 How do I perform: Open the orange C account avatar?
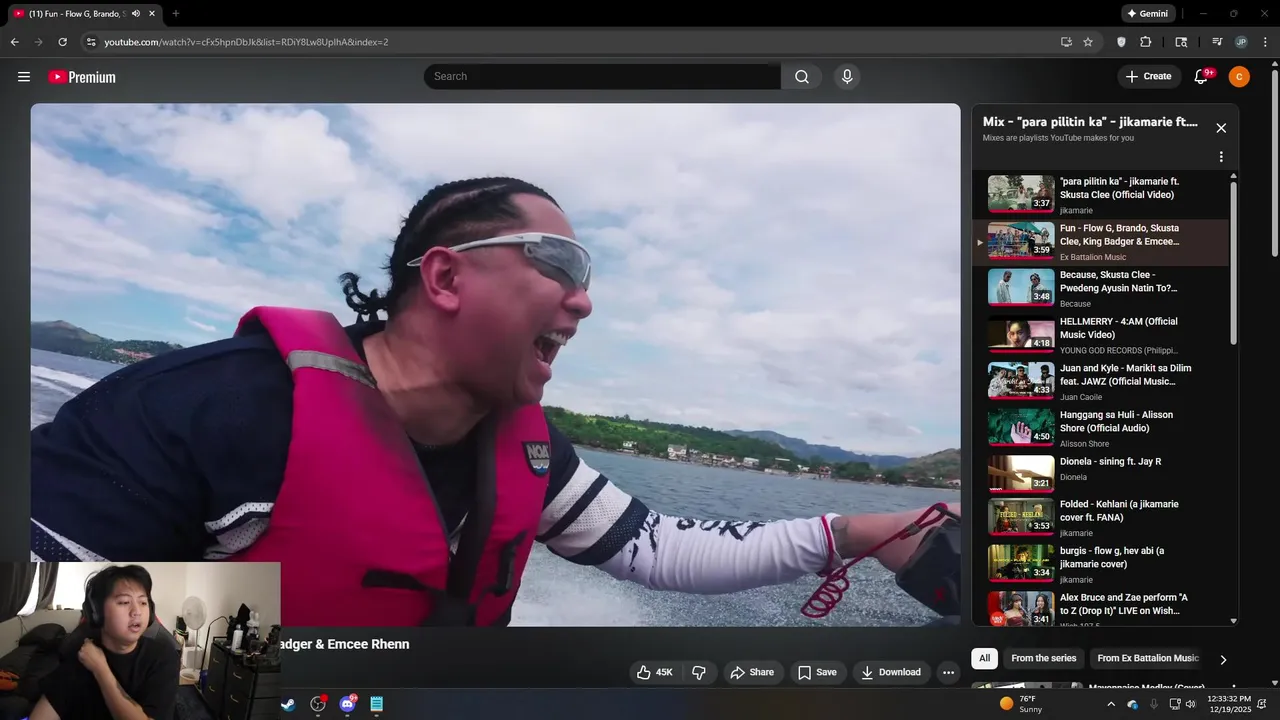point(1239,77)
